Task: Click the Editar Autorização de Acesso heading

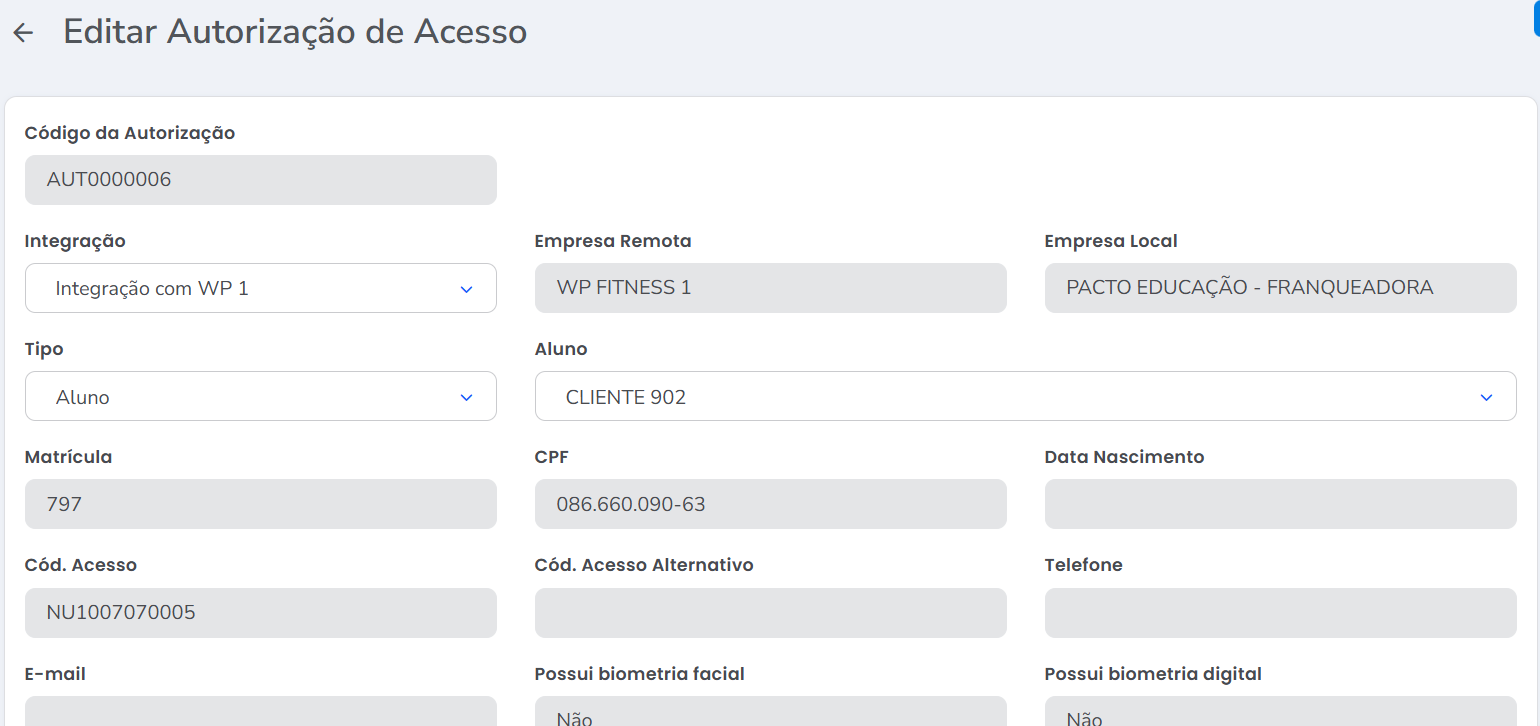Action: pyautogui.click(x=295, y=32)
